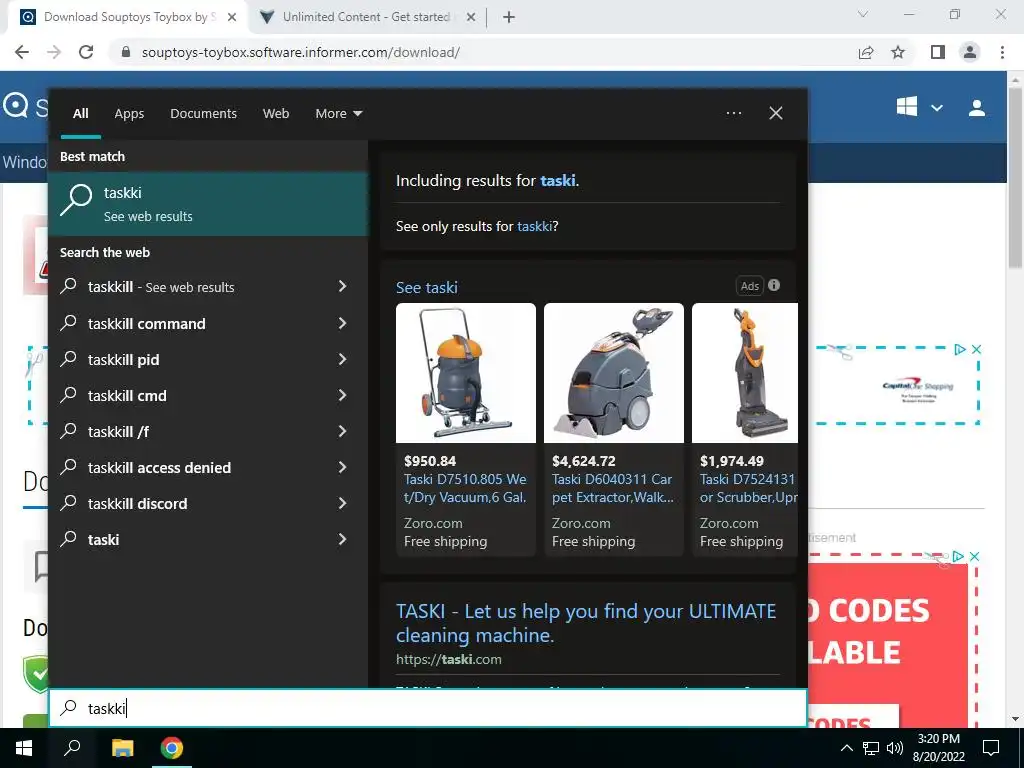Viewport: 1024px width, 768px height.
Task: Click the browser address bar URL
Action: (300, 52)
